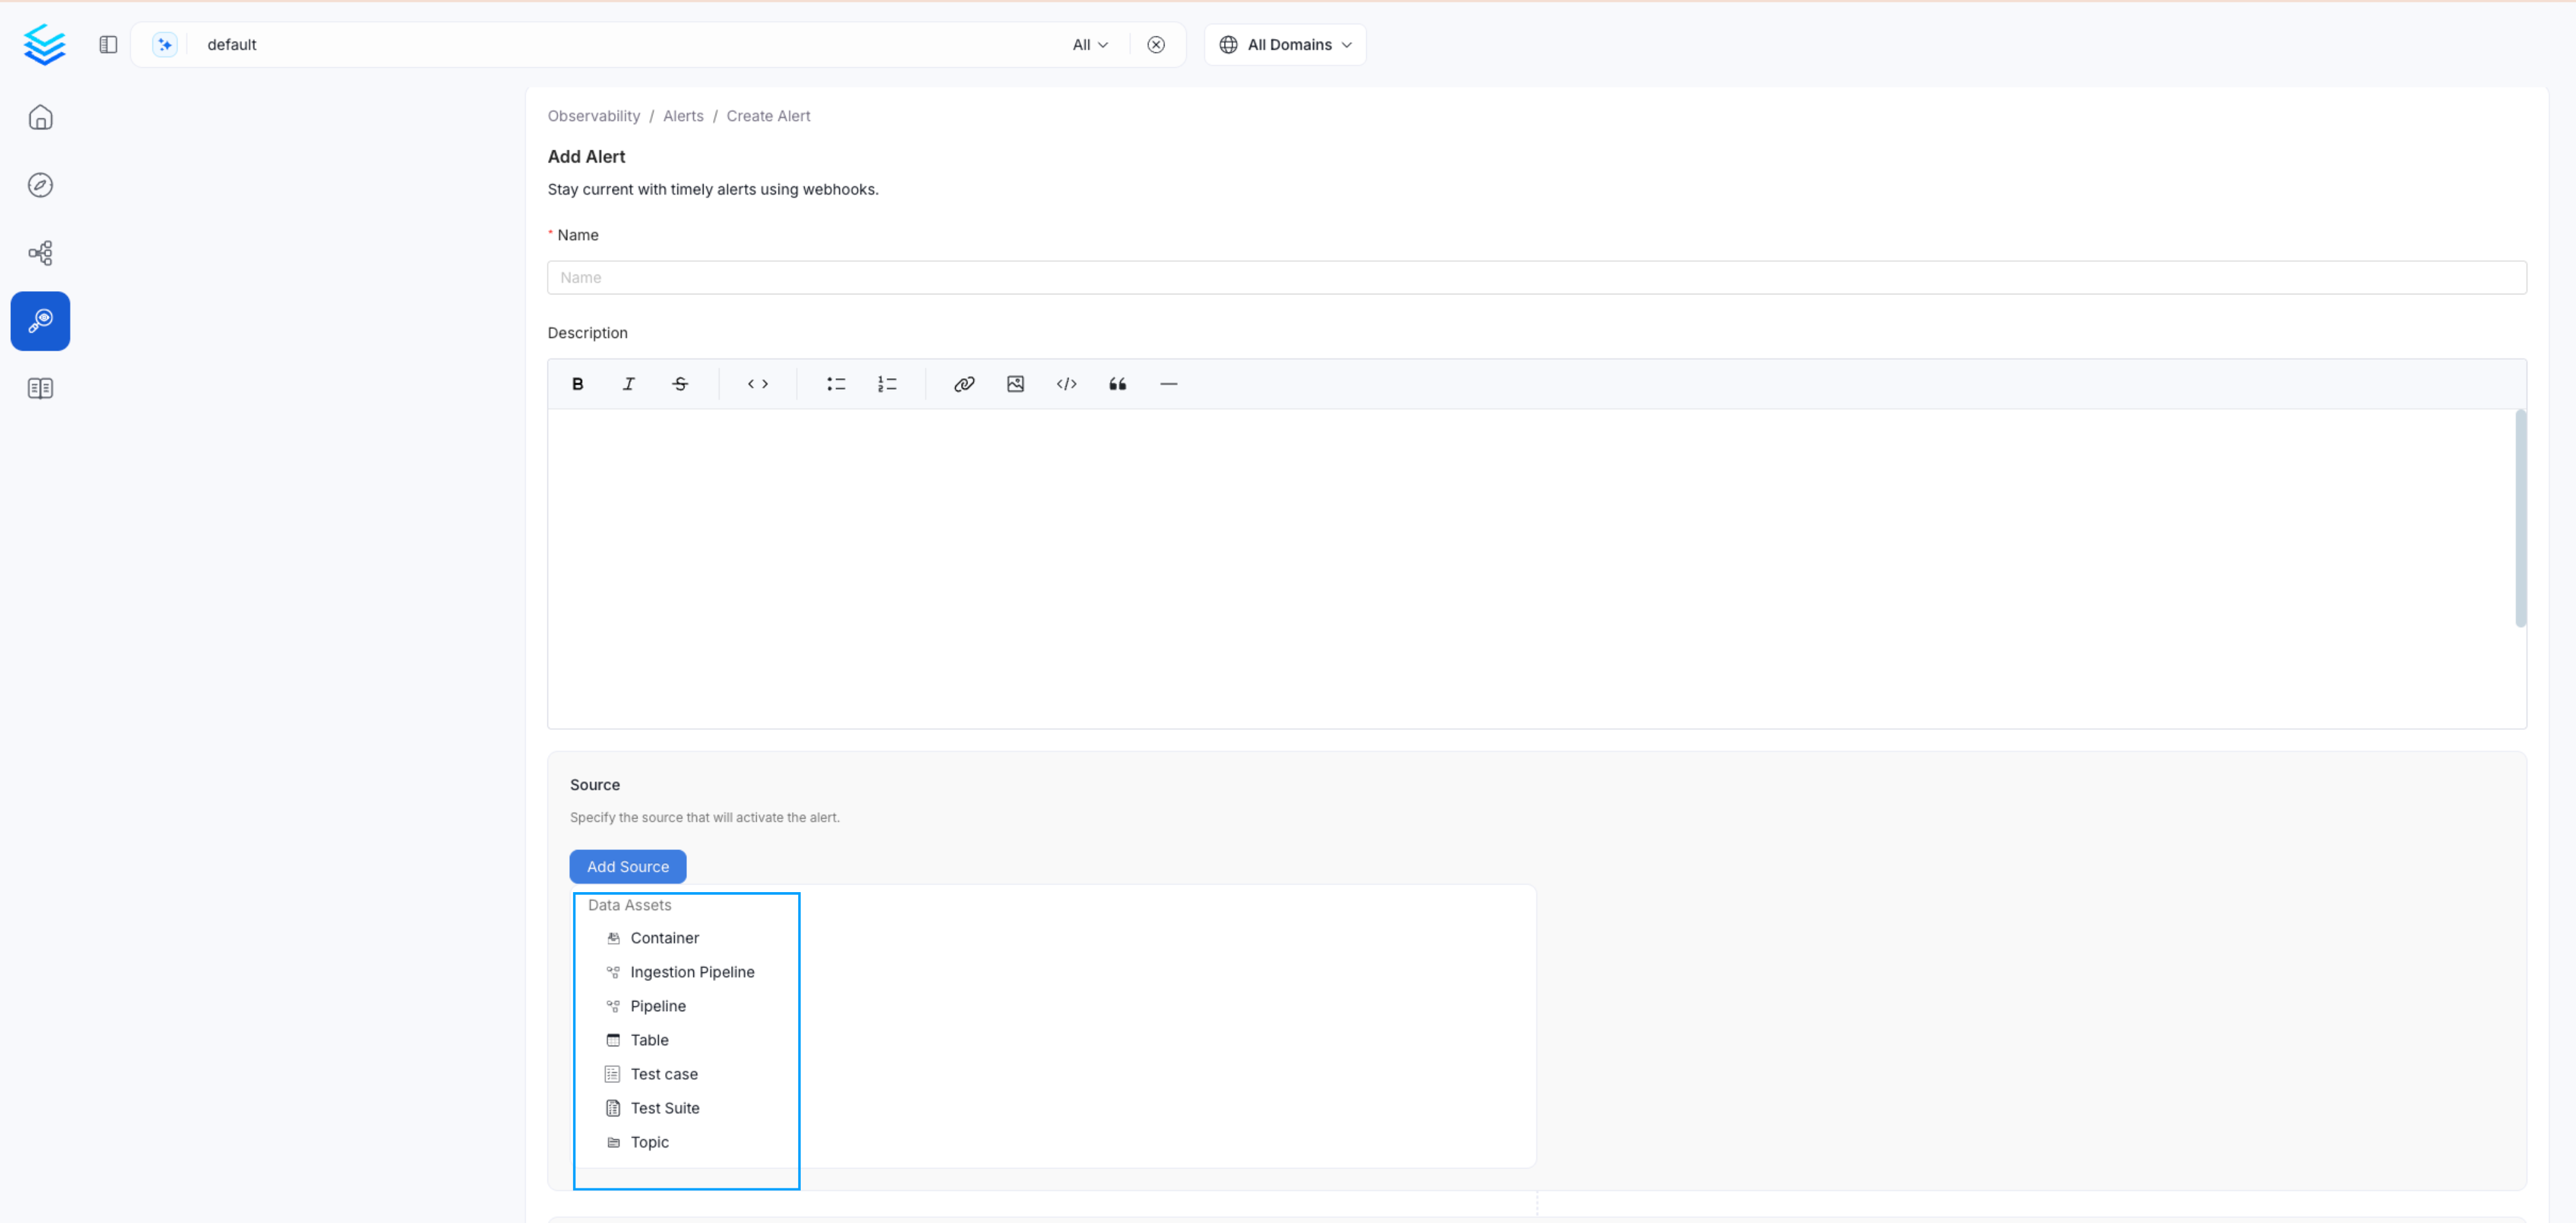Insert a numbered list
The height and width of the screenshot is (1223, 2576).
pos(887,384)
